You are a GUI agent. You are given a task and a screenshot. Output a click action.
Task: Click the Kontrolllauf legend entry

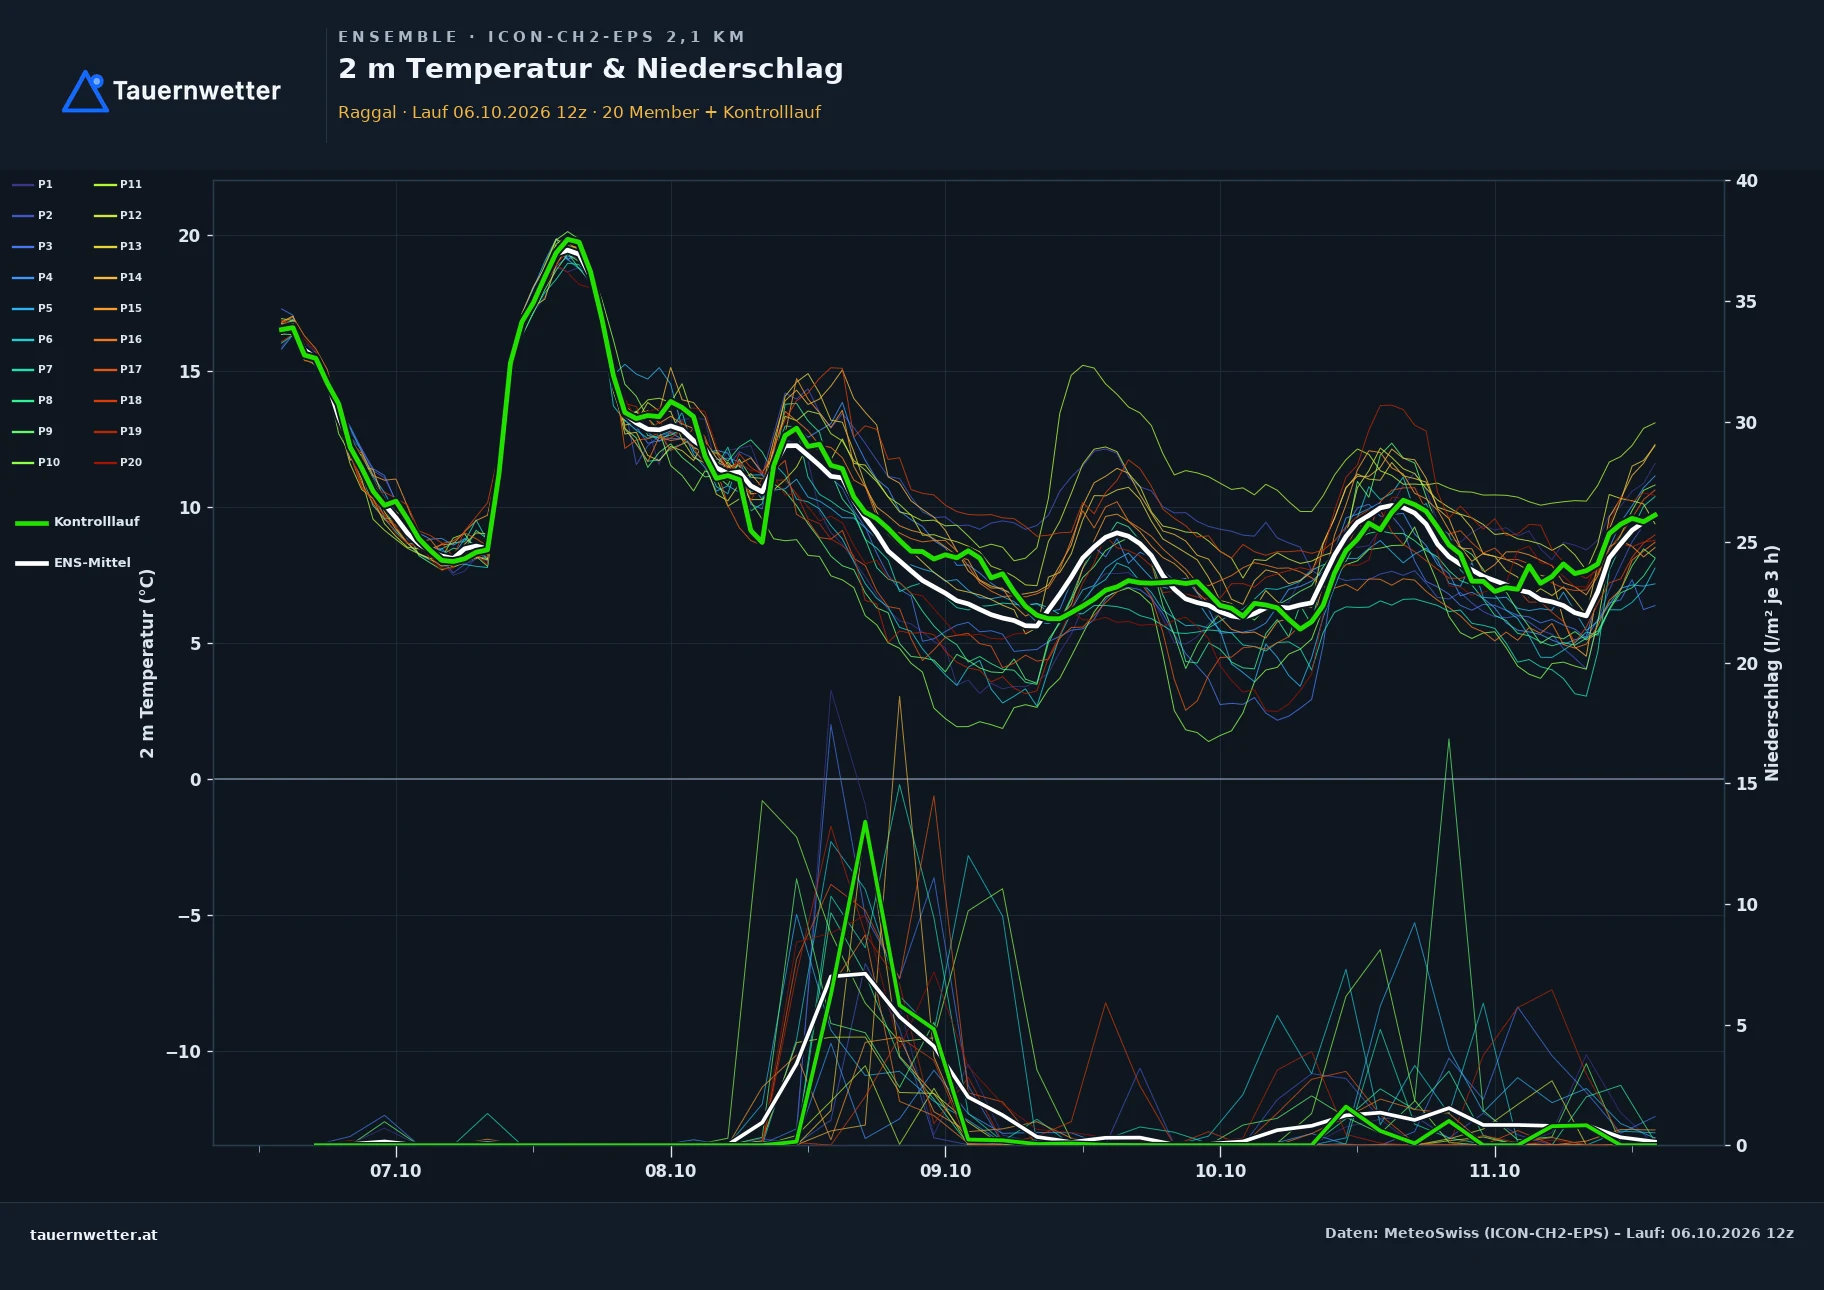point(78,522)
